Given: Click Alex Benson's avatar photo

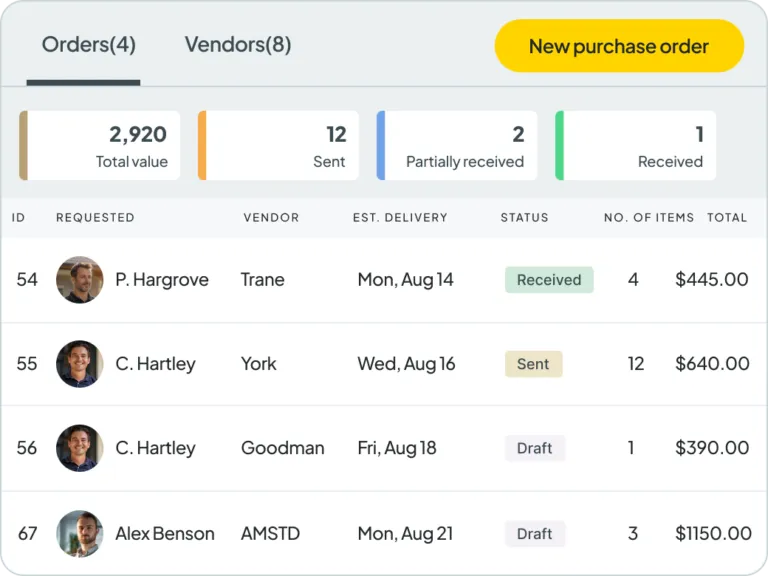Looking at the screenshot, I should click(79, 534).
